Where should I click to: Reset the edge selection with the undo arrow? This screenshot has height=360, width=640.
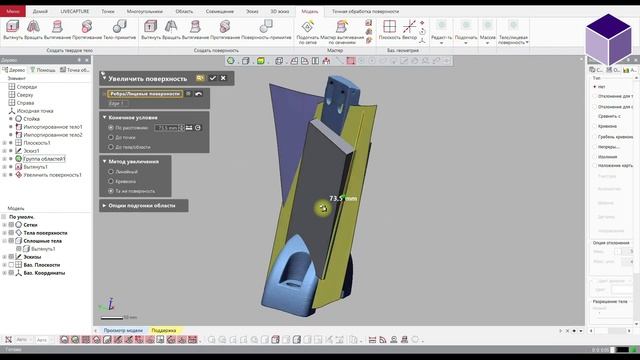click(198, 94)
